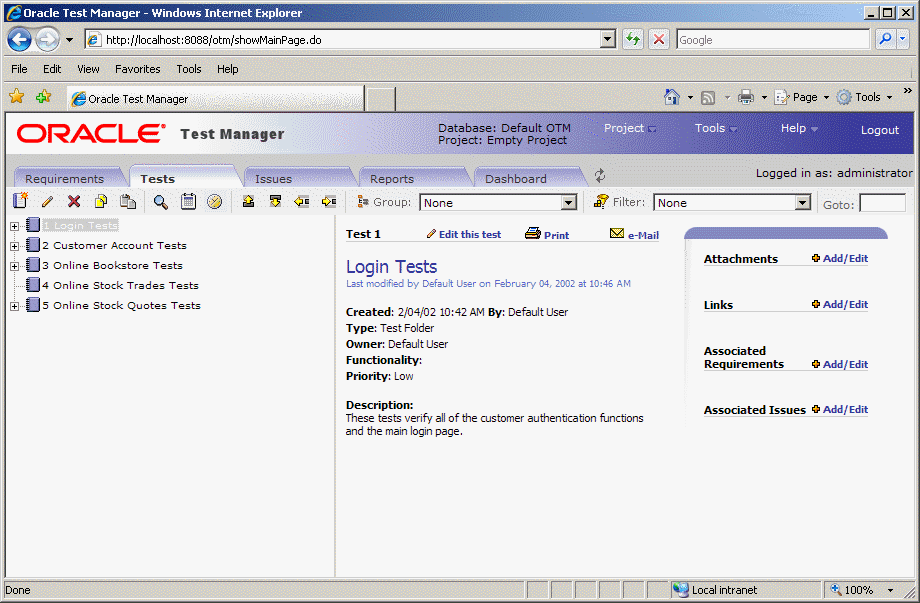Screen dimensions: 920x603
Task: Click the Add to Favorites icon
Action: 43,96
